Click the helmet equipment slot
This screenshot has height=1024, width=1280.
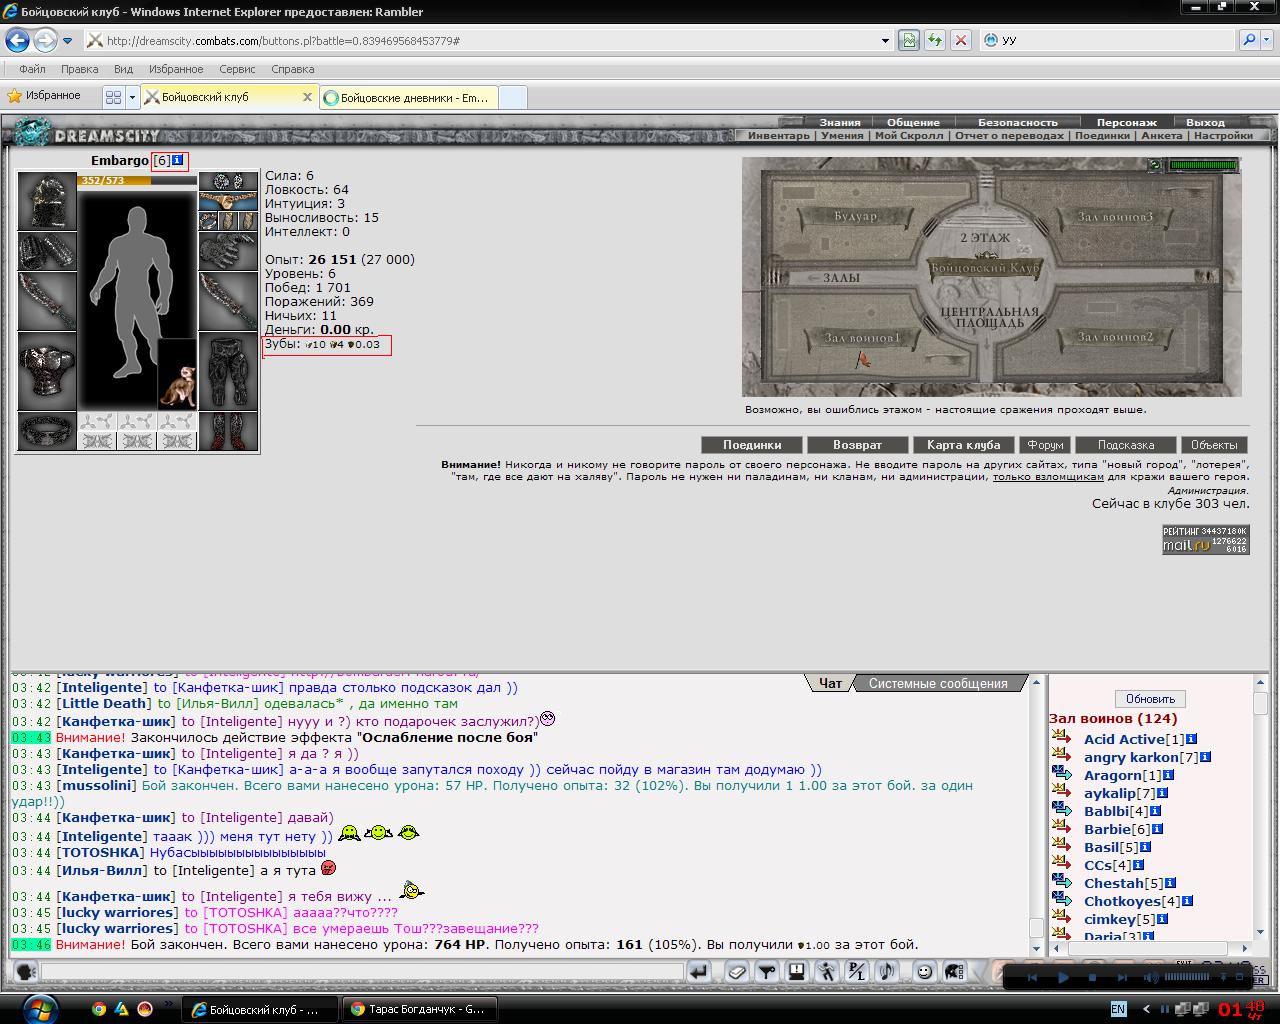pyautogui.click(x=47, y=202)
